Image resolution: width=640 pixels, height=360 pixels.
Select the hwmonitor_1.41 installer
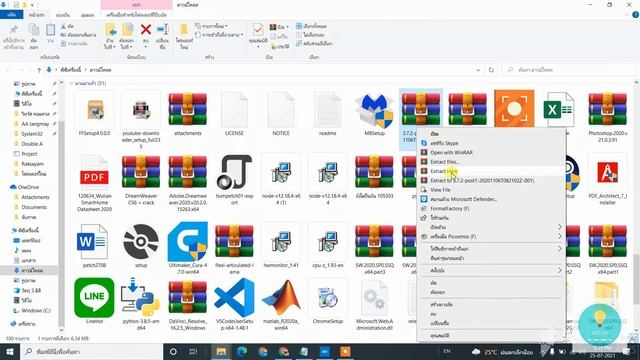click(x=281, y=246)
